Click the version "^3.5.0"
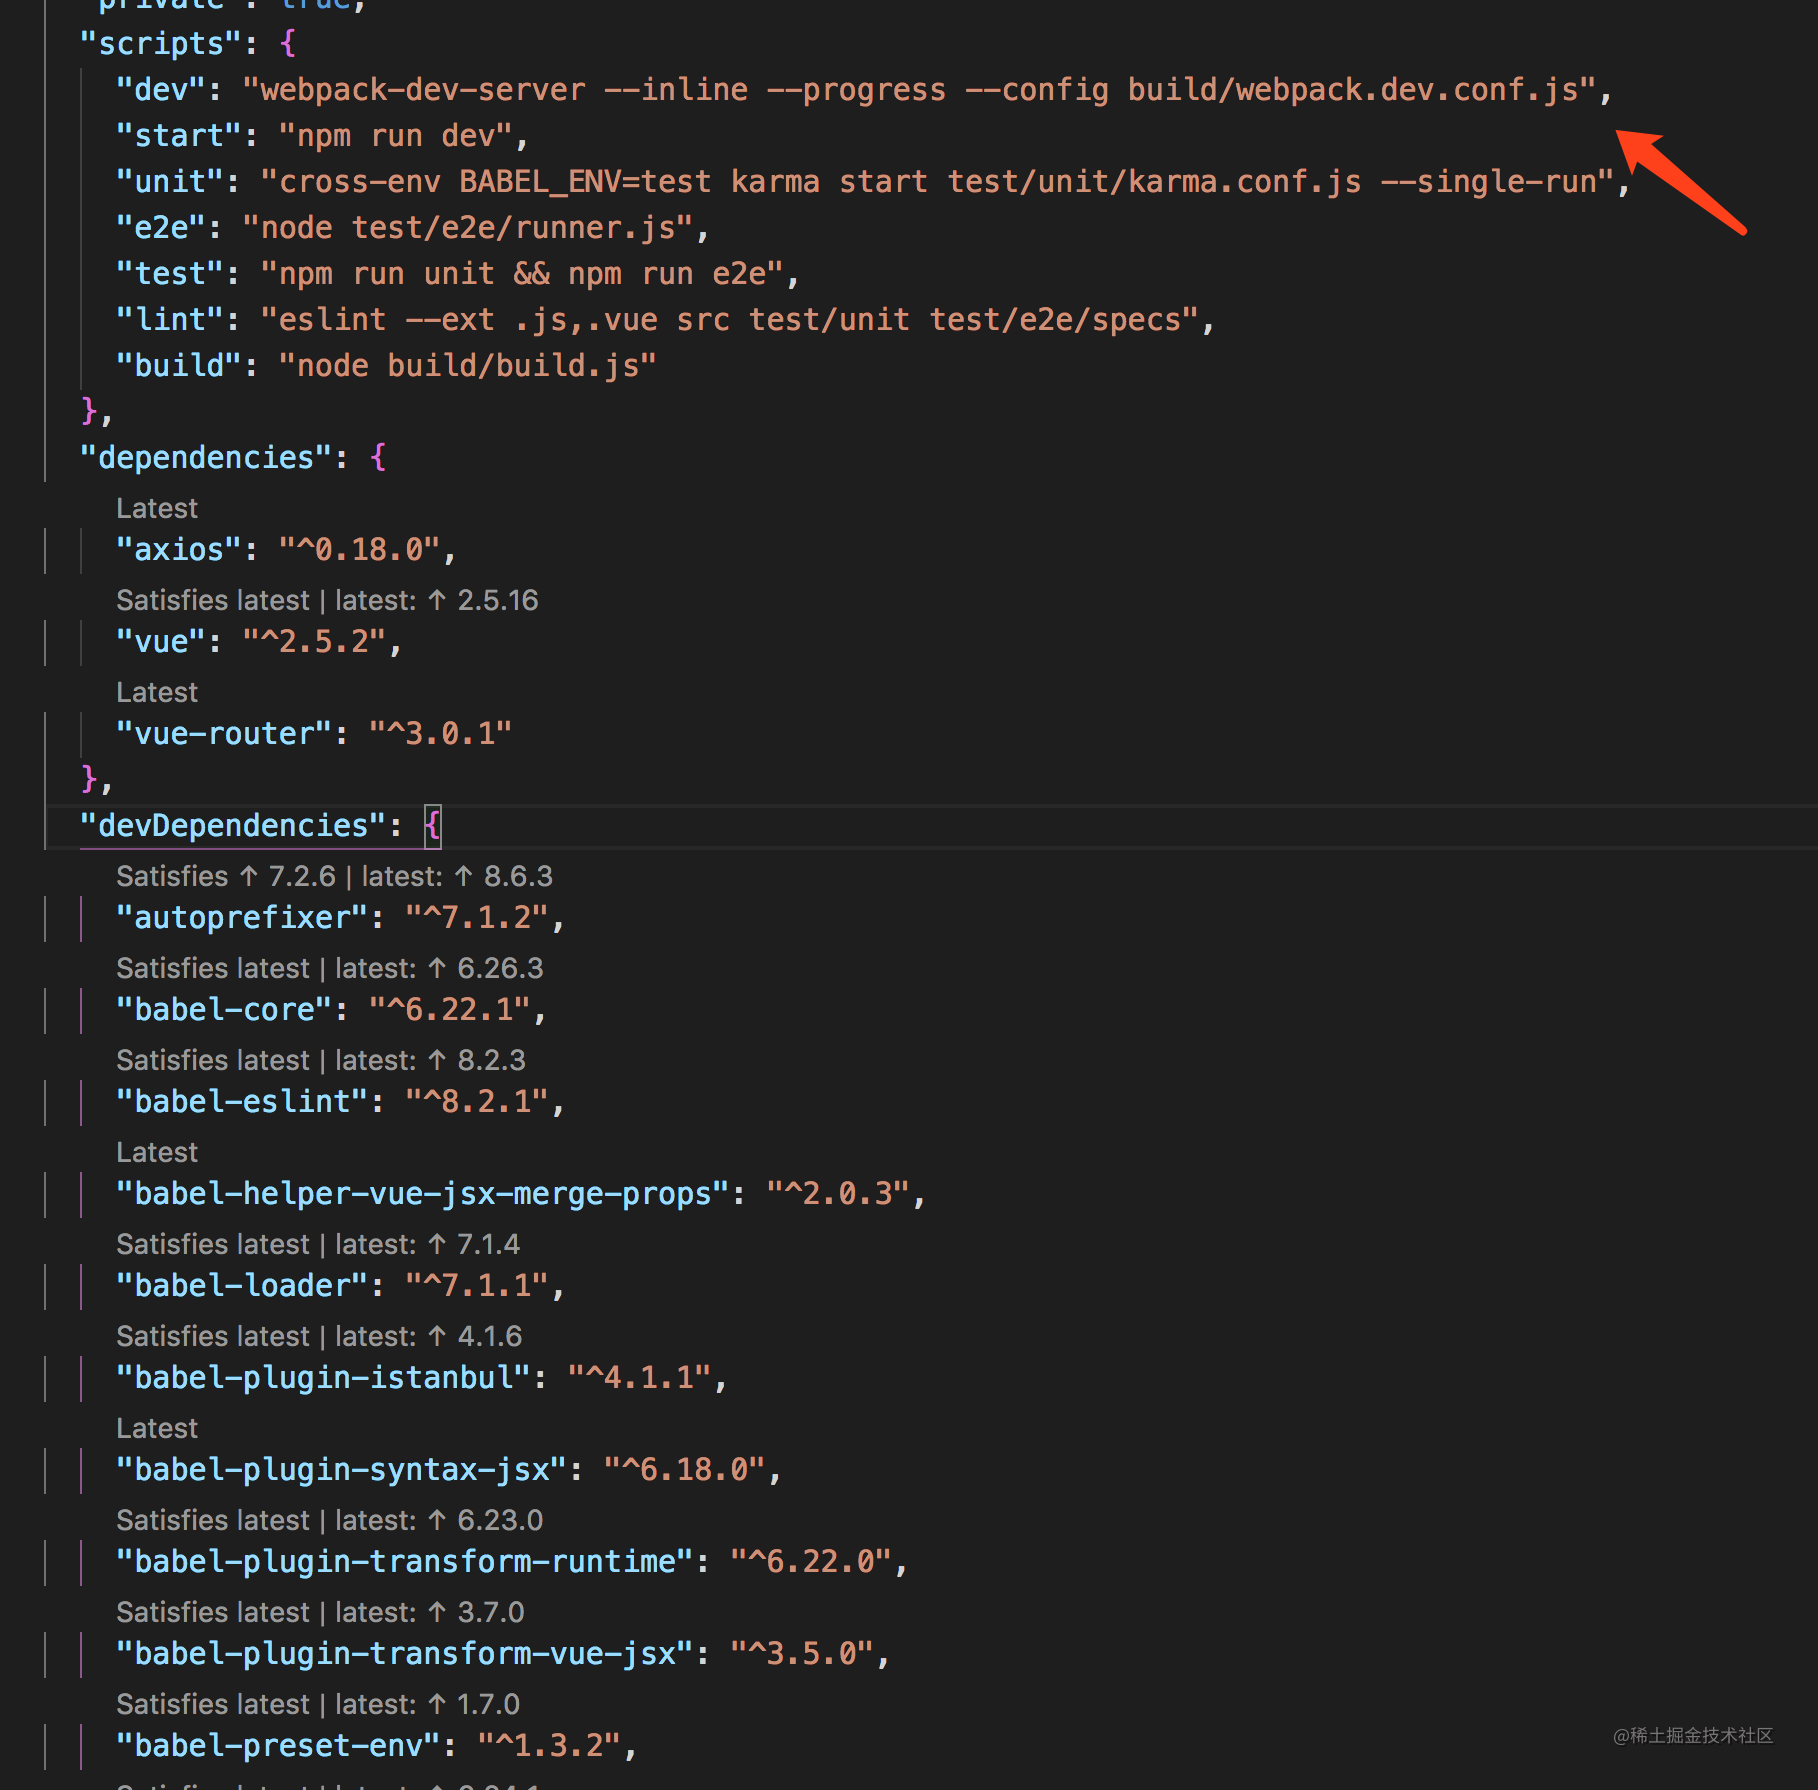 click(803, 1654)
